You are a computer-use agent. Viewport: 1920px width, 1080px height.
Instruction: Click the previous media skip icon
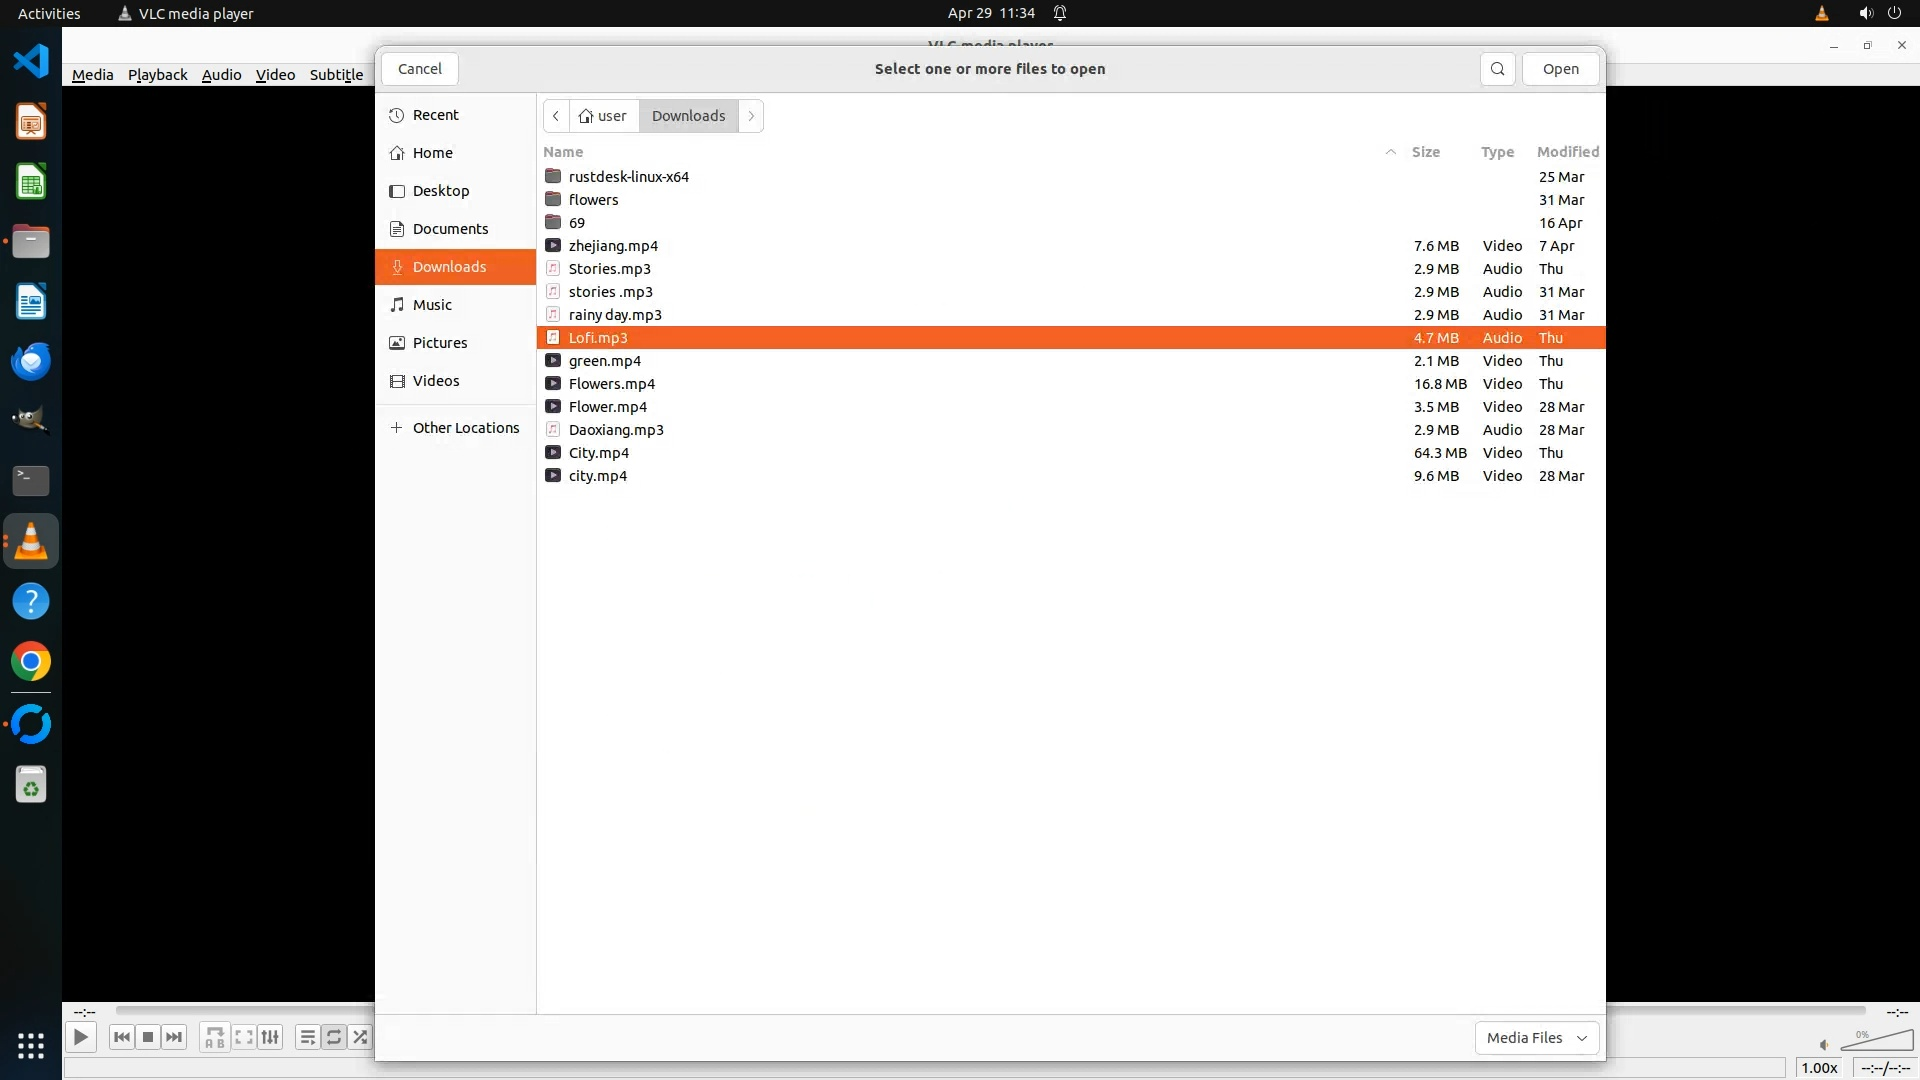pyautogui.click(x=122, y=1037)
